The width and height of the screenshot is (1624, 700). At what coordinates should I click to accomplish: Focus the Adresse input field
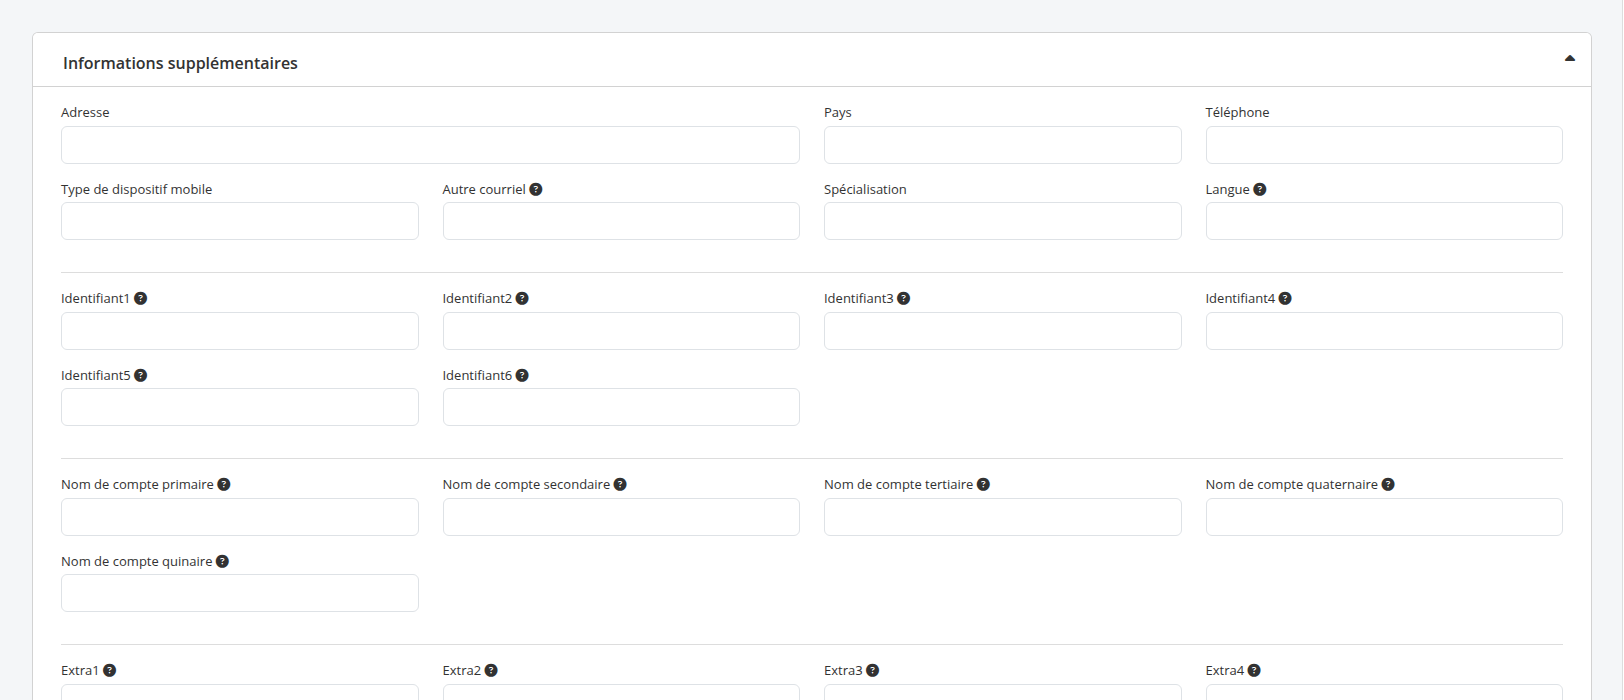click(x=430, y=145)
